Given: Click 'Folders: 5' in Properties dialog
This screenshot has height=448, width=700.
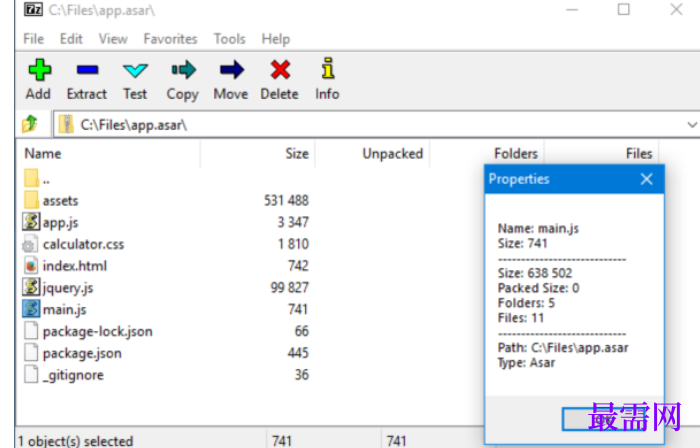Looking at the screenshot, I should coord(526,303).
